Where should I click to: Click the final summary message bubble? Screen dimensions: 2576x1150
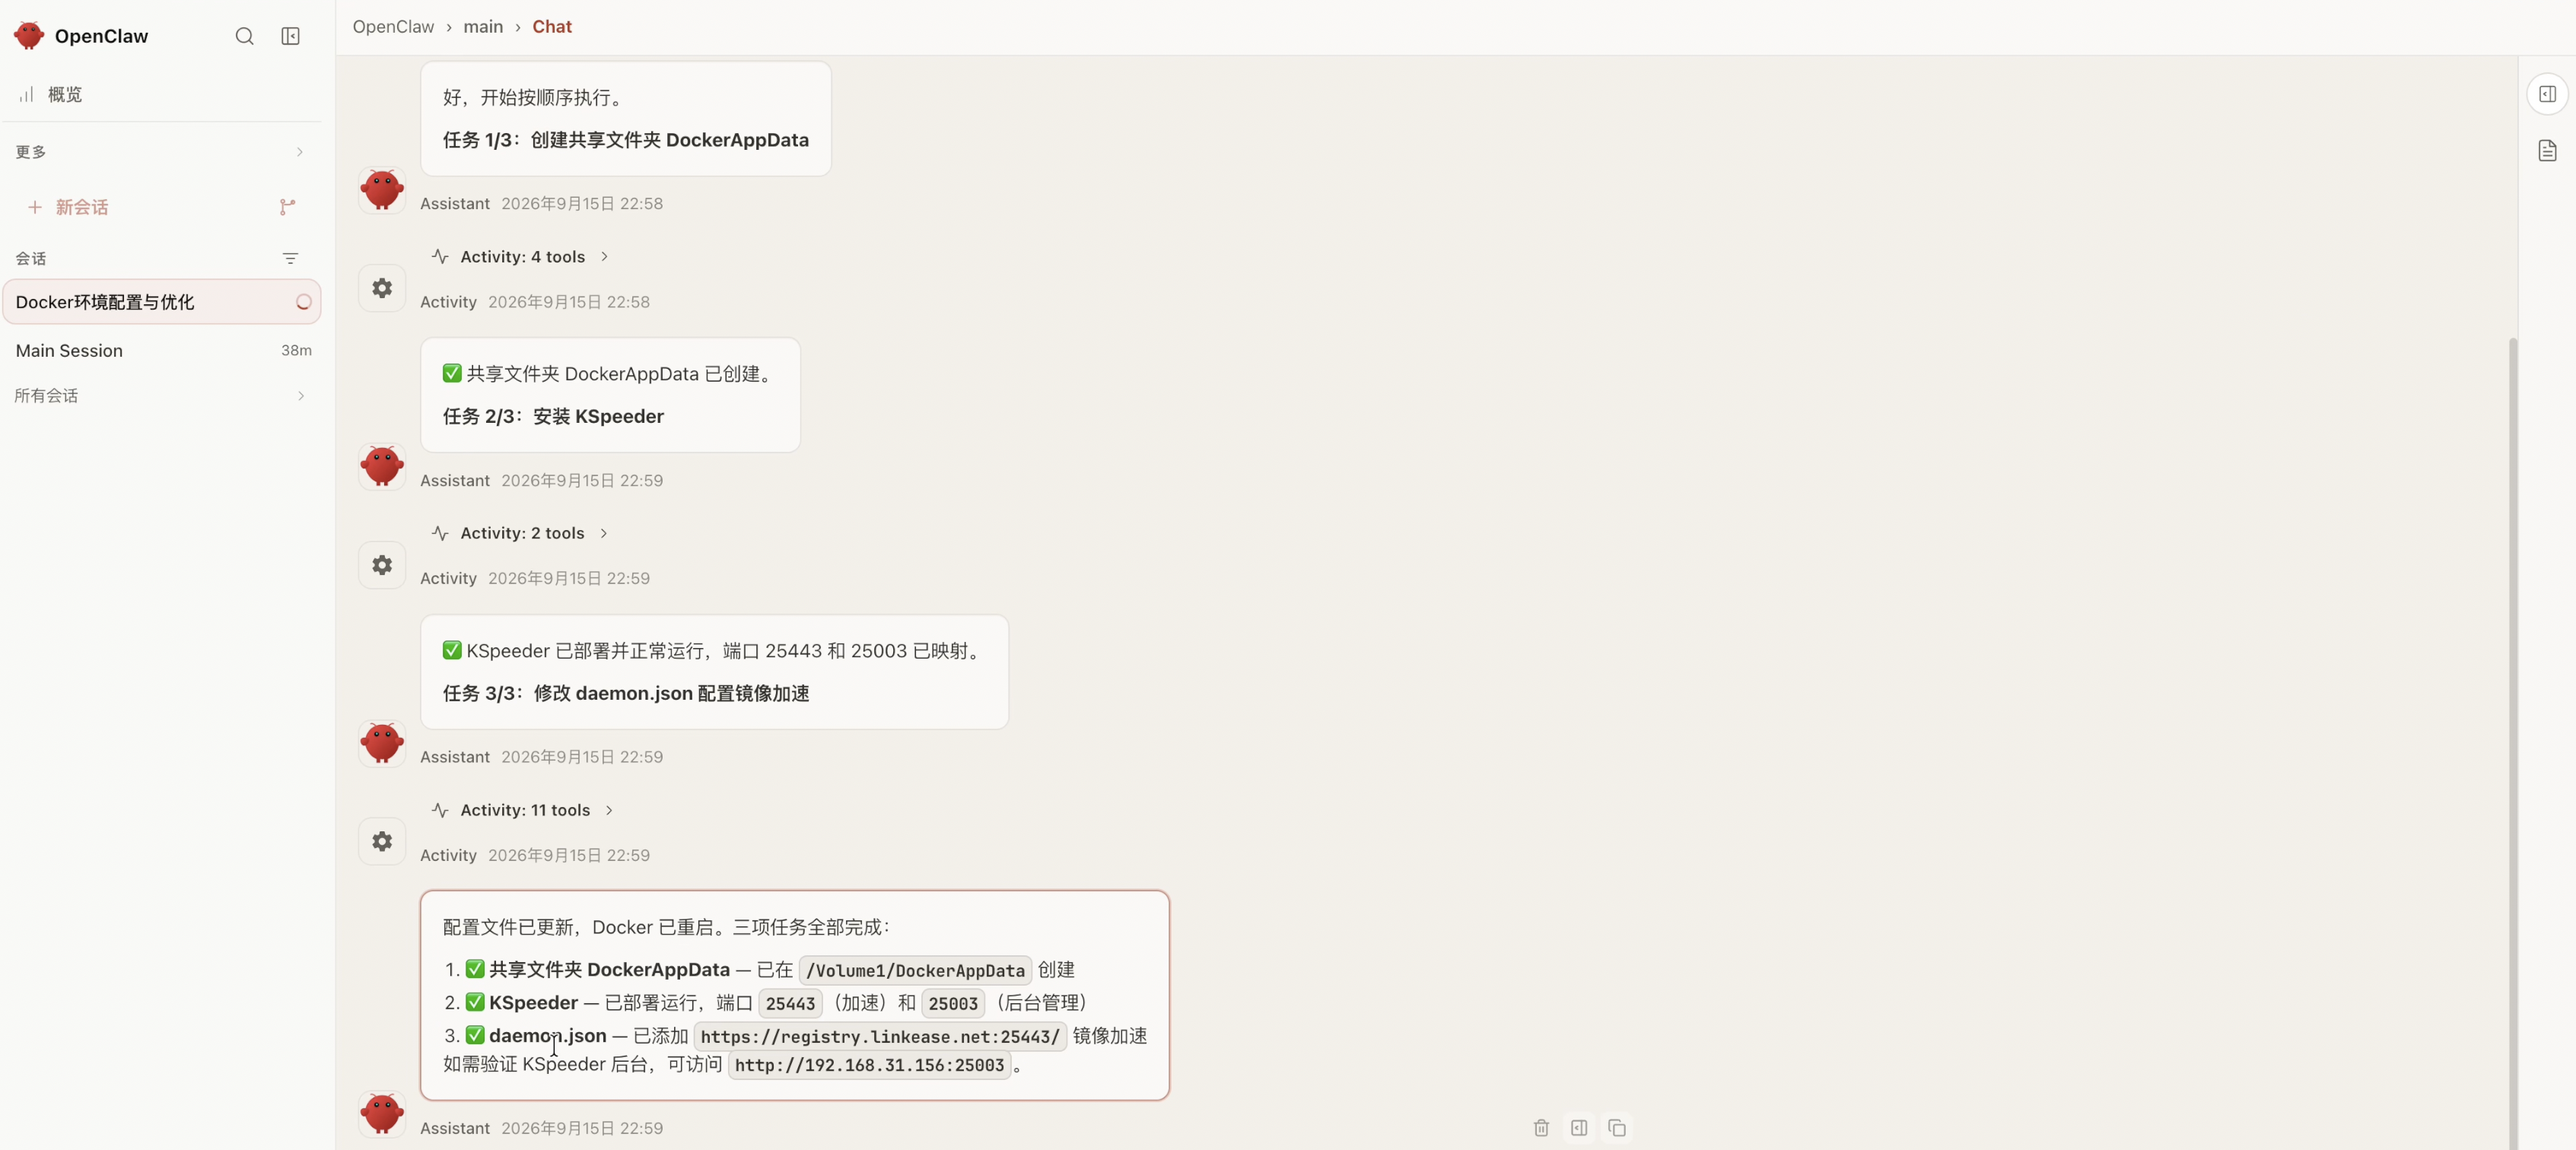coord(795,996)
